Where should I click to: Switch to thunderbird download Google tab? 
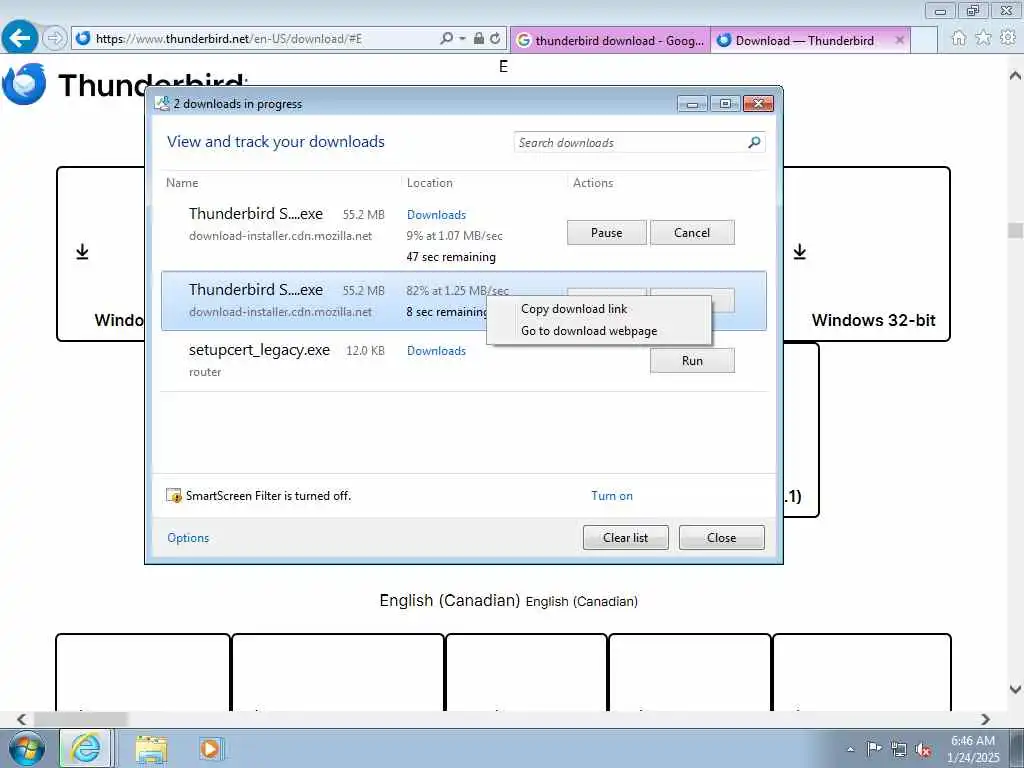click(611, 40)
